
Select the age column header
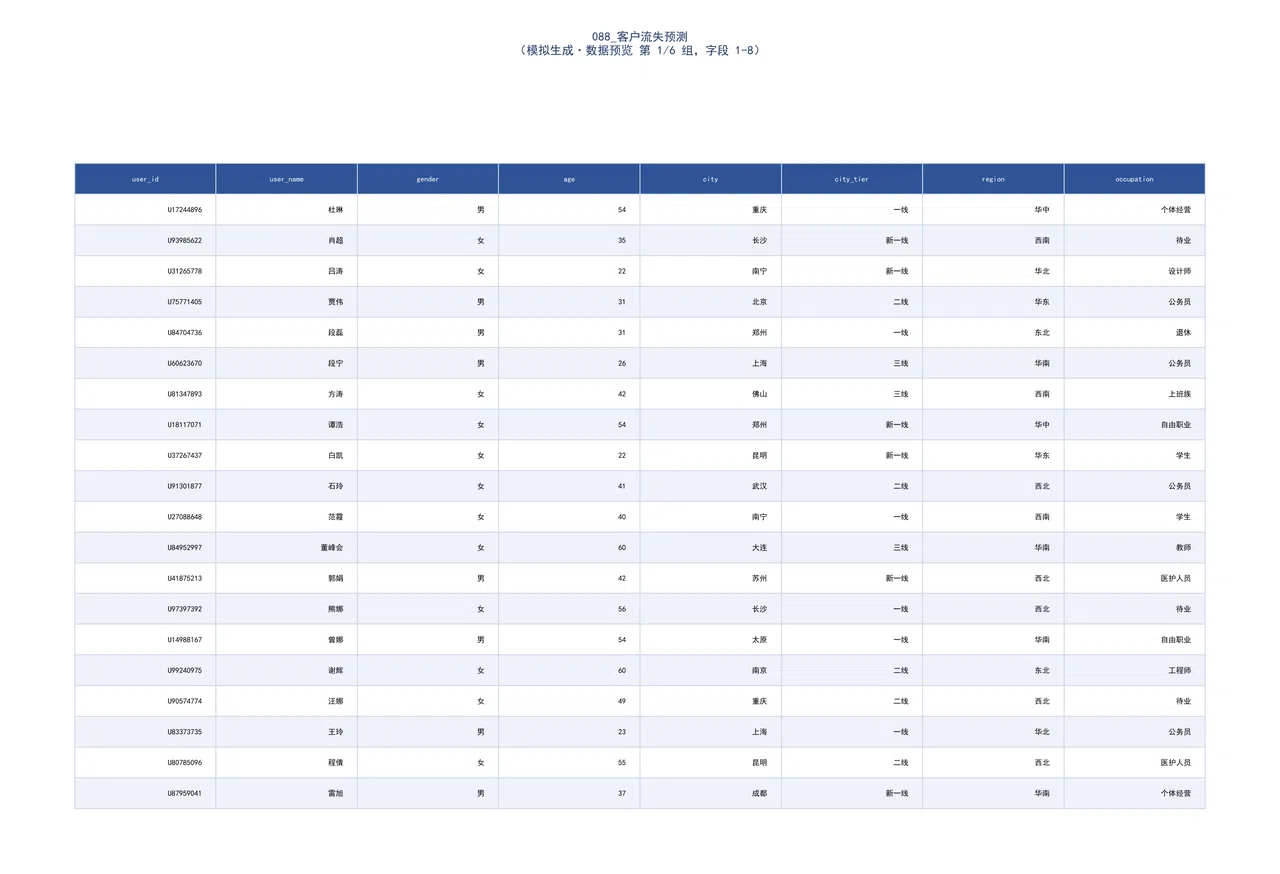569,179
